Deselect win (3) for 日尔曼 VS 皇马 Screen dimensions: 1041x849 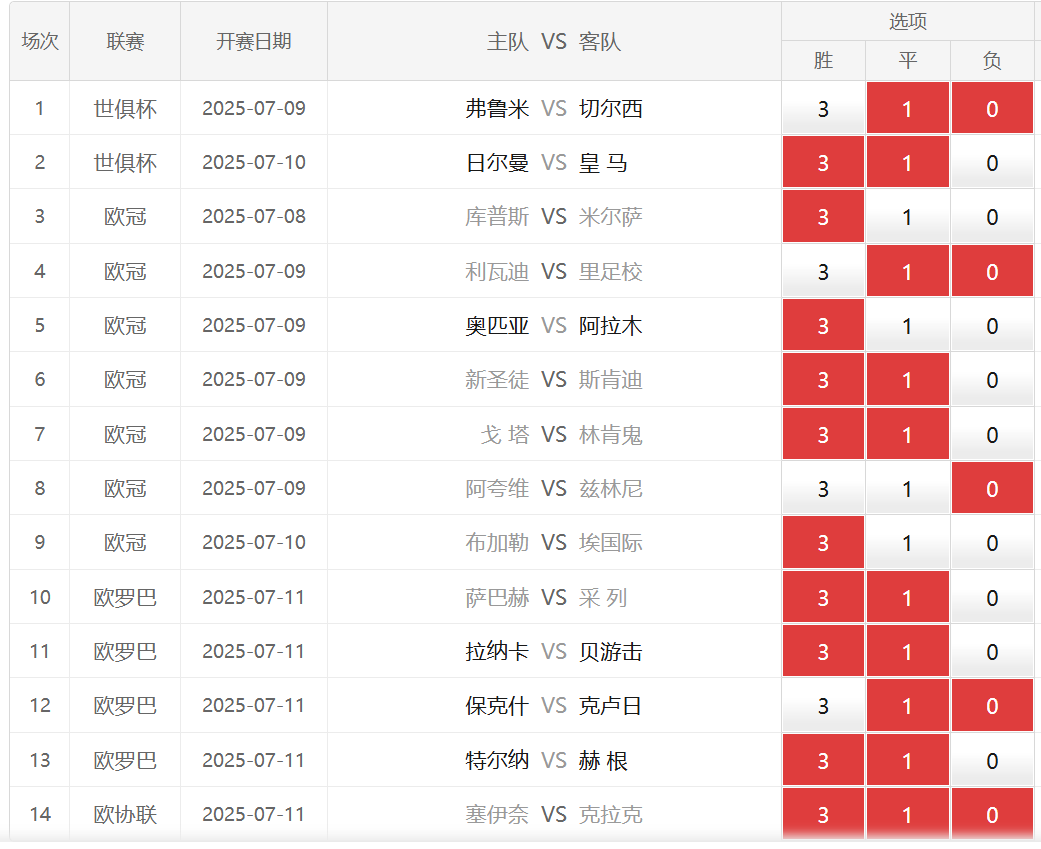(x=823, y=163)
